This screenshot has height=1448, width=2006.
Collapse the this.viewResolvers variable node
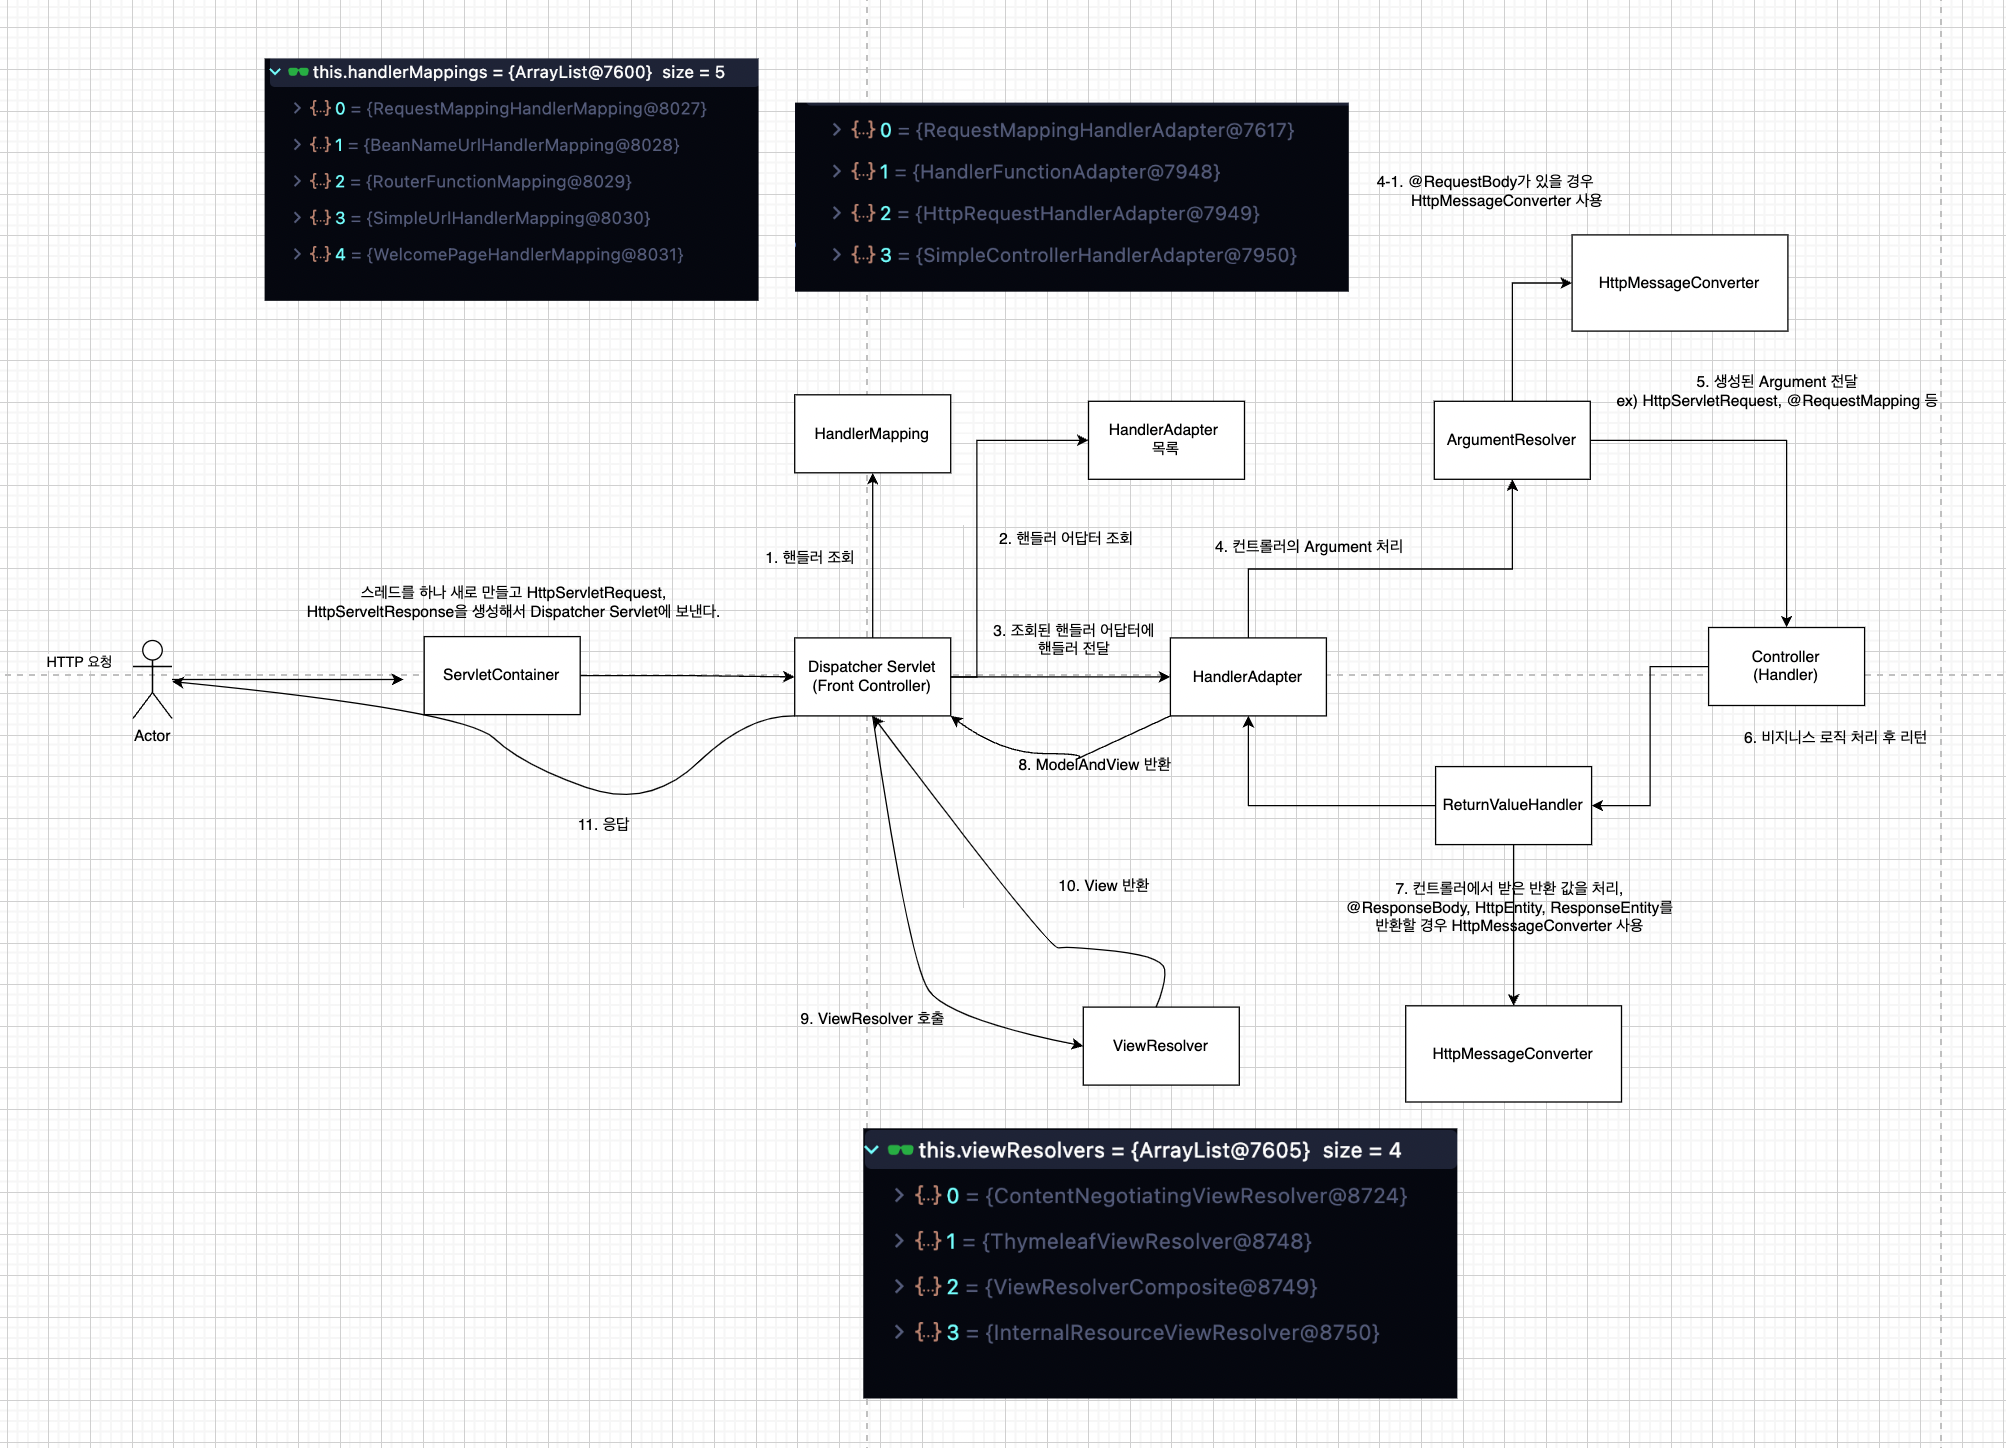872,1150
